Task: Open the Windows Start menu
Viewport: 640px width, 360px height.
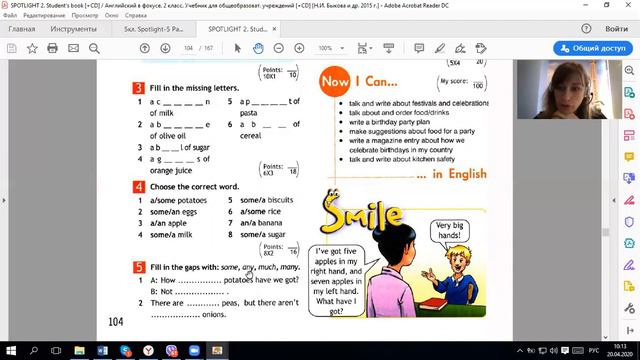Action: point(11,351)
